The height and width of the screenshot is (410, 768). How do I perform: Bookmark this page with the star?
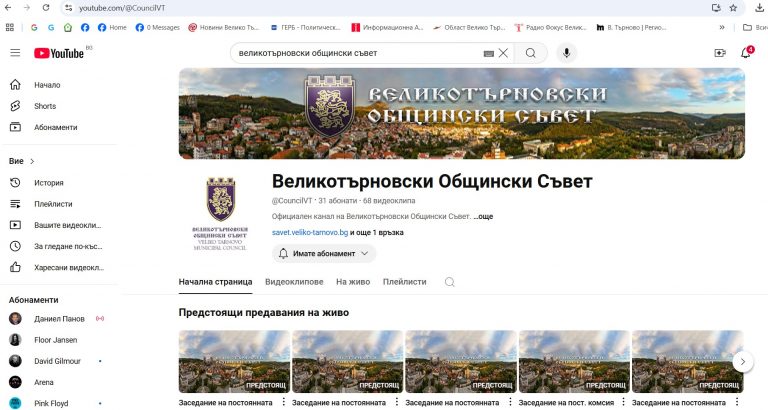click(x=733, y=7)
